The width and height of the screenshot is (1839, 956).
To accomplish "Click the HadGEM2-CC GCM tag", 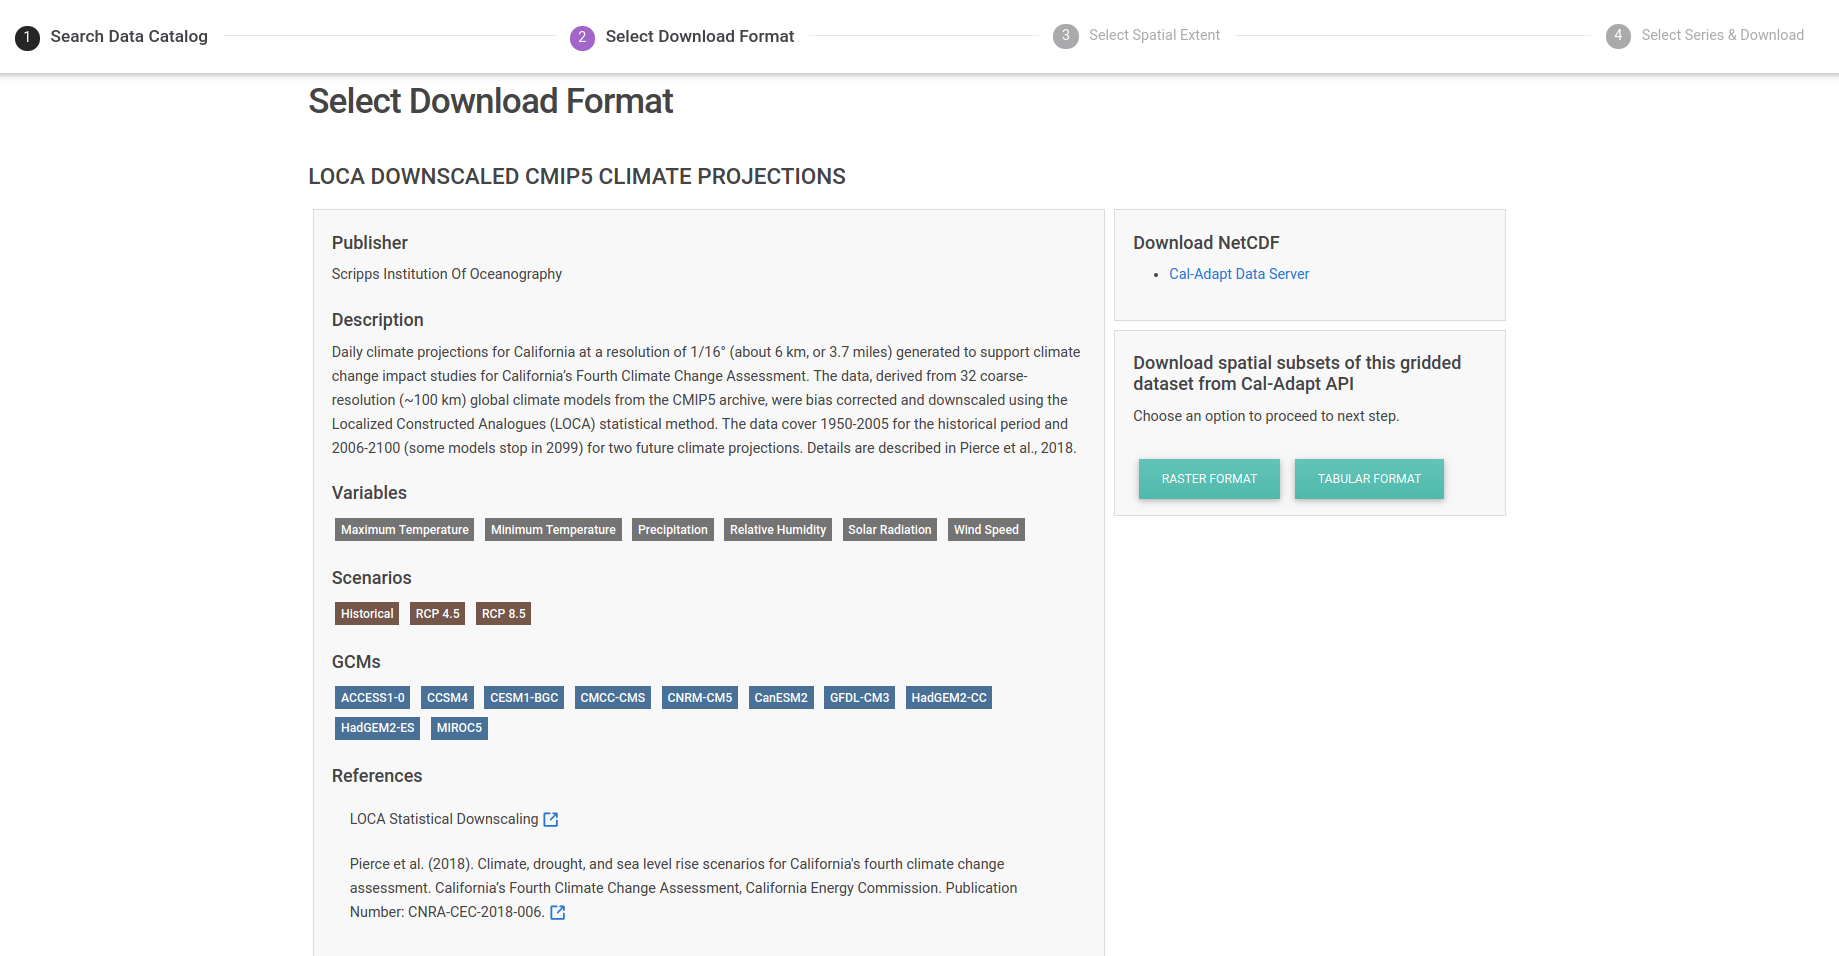I will click(x=949, y=698).
